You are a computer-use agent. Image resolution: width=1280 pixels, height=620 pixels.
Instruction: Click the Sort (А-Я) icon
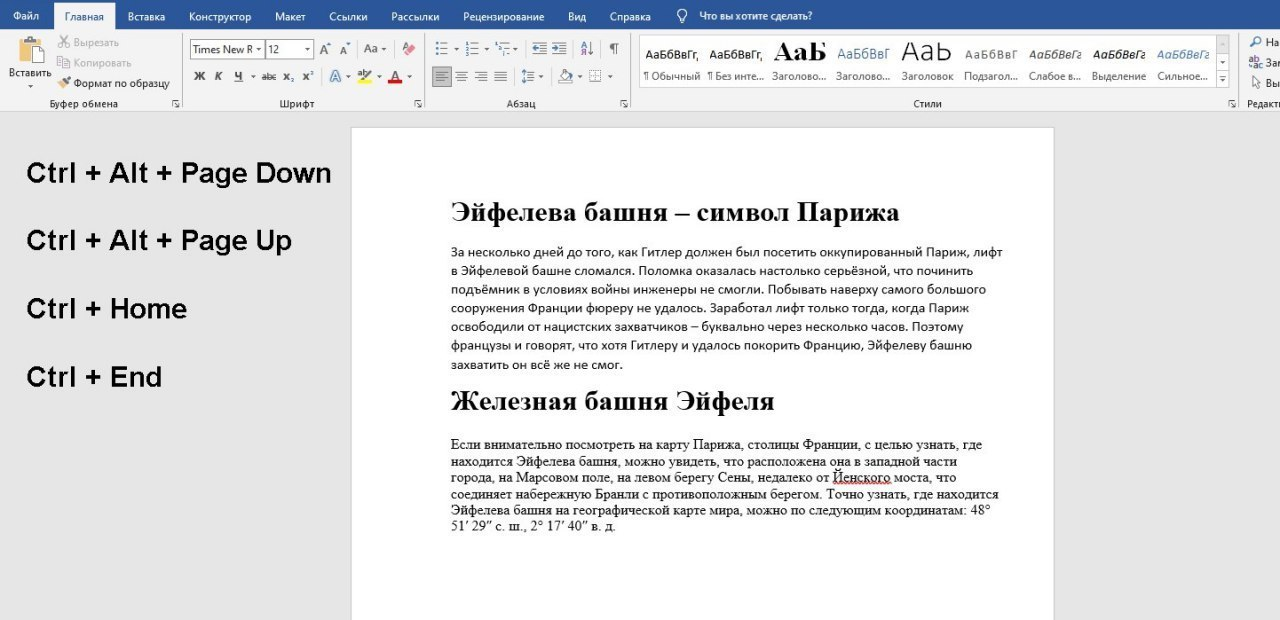pos(587,48)
